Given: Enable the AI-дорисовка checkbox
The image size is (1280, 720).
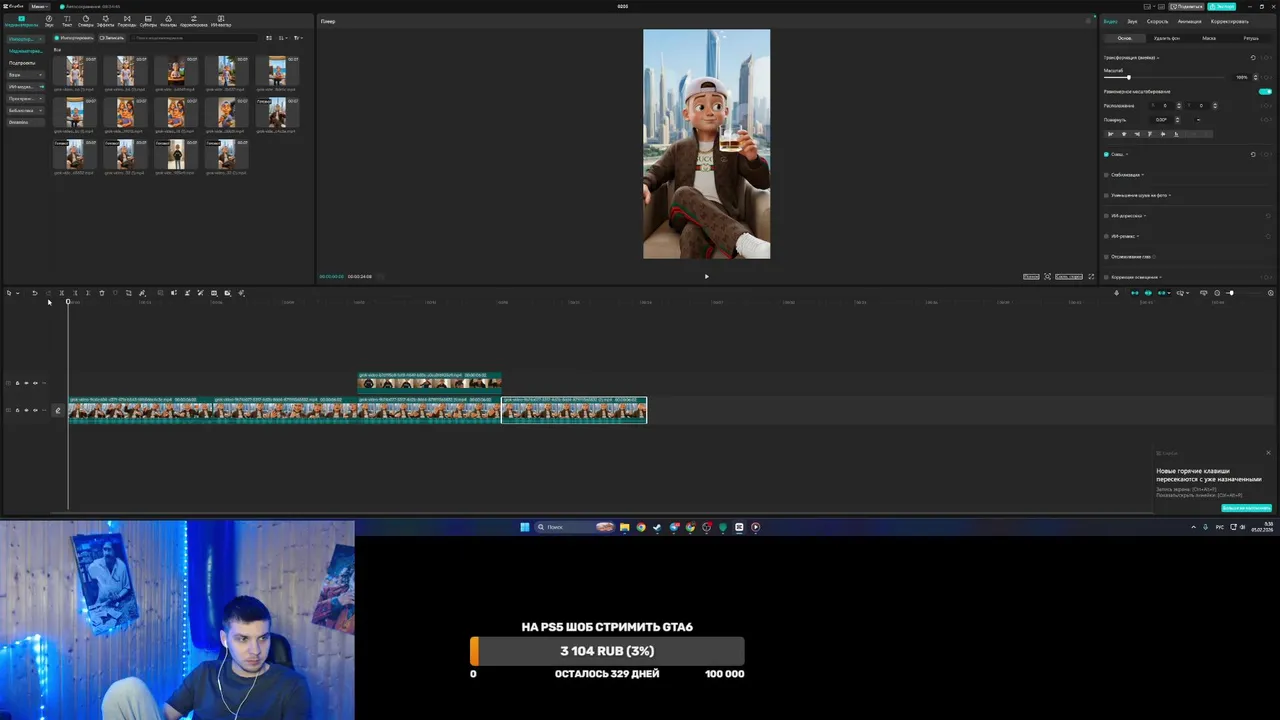Looking at the screenshot, I should coord(1106,216).
